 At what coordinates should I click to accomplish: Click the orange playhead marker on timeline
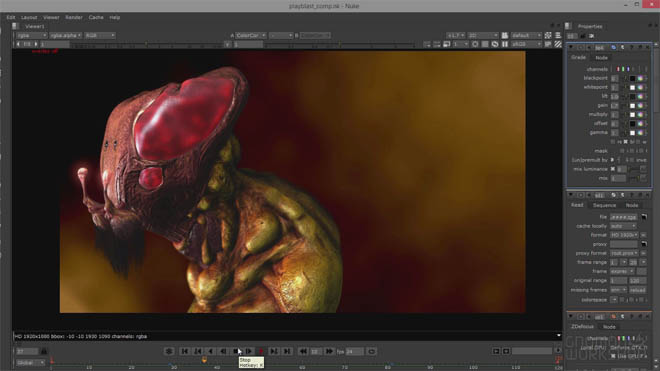204,360
